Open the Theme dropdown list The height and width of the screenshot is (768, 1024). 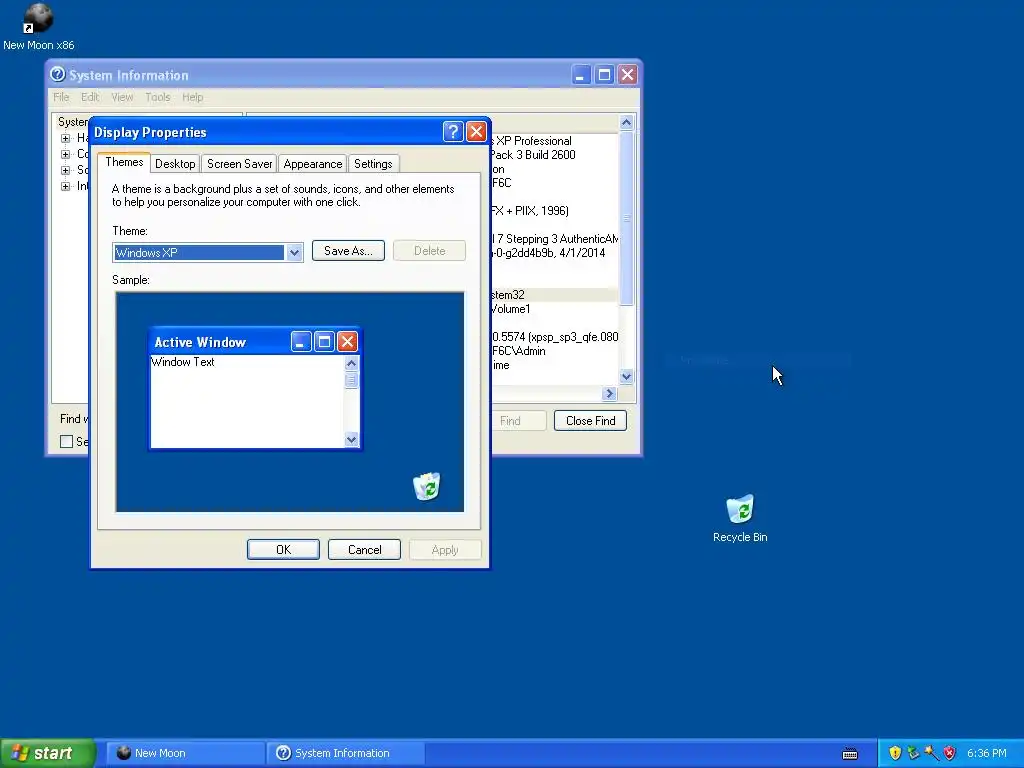point(295,253)
